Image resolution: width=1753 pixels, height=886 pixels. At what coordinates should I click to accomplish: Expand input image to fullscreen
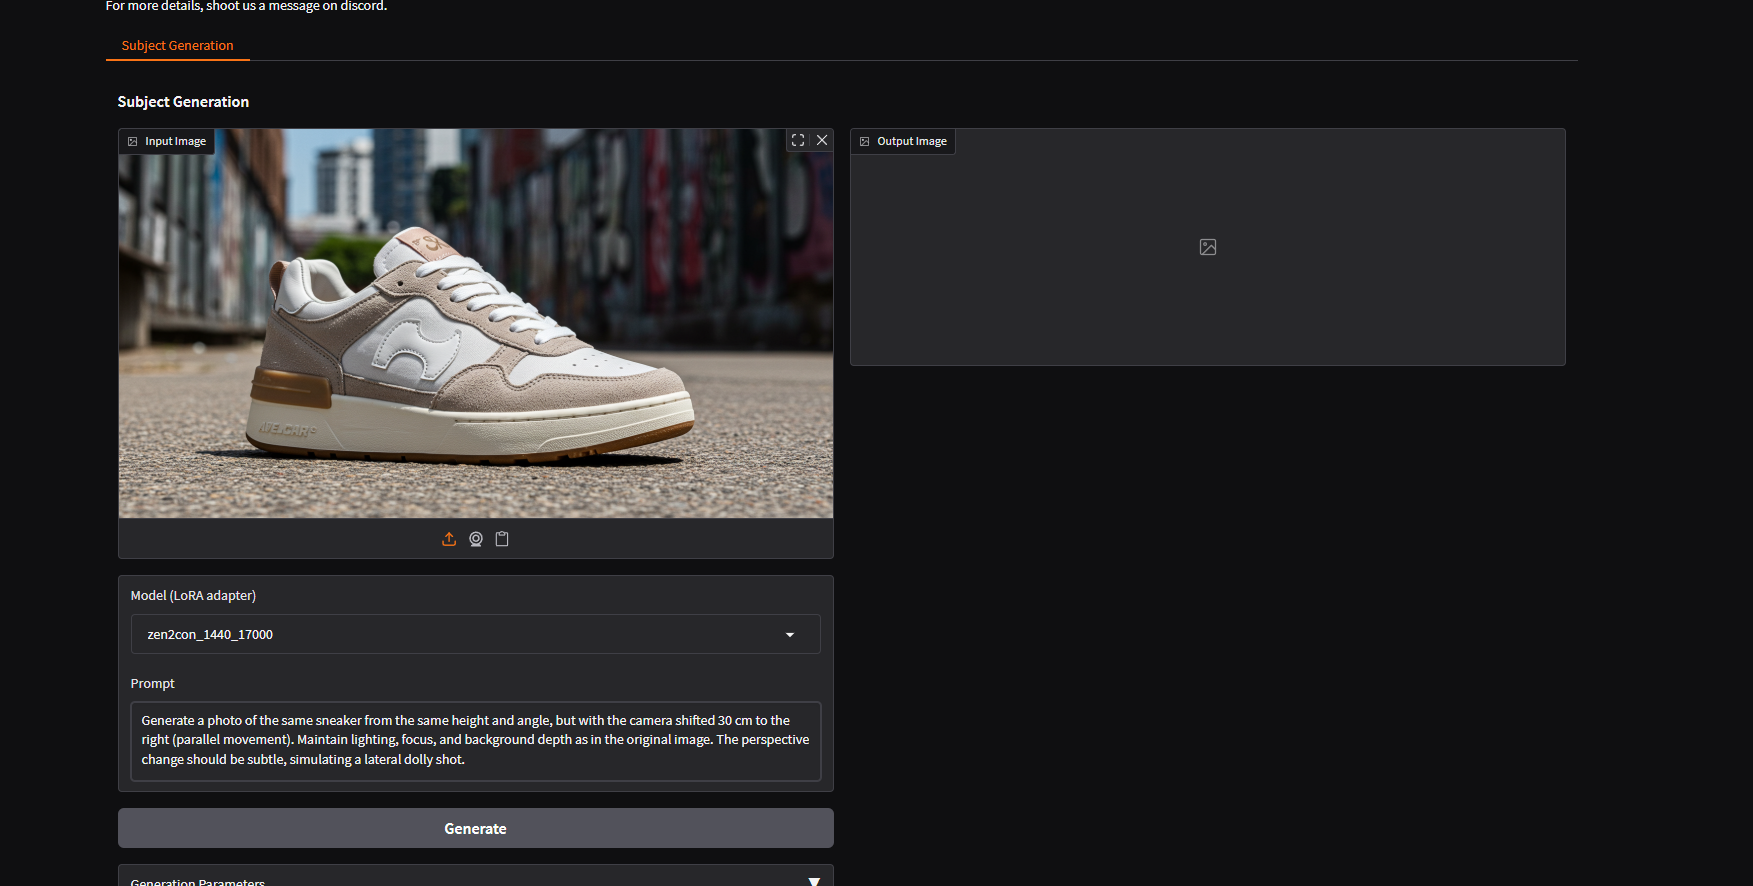tap(798, 141)
